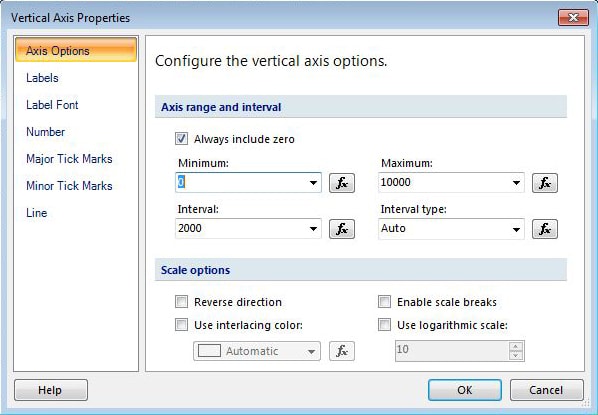The image size is (598, 415).
Task: Open the Major Tick Marks page
Action: click(69, 159)
